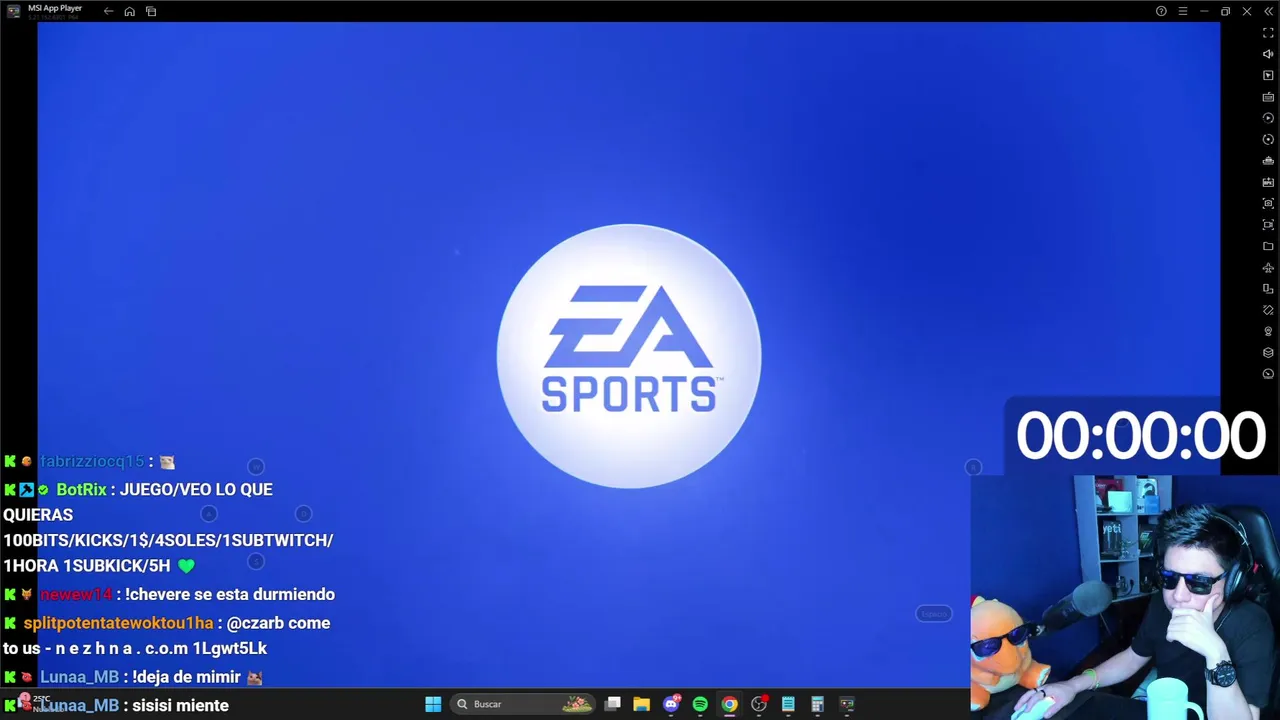Click the MSI App Player taskbar icon
The image size is (1280, 720).
[x=847, y=704]
